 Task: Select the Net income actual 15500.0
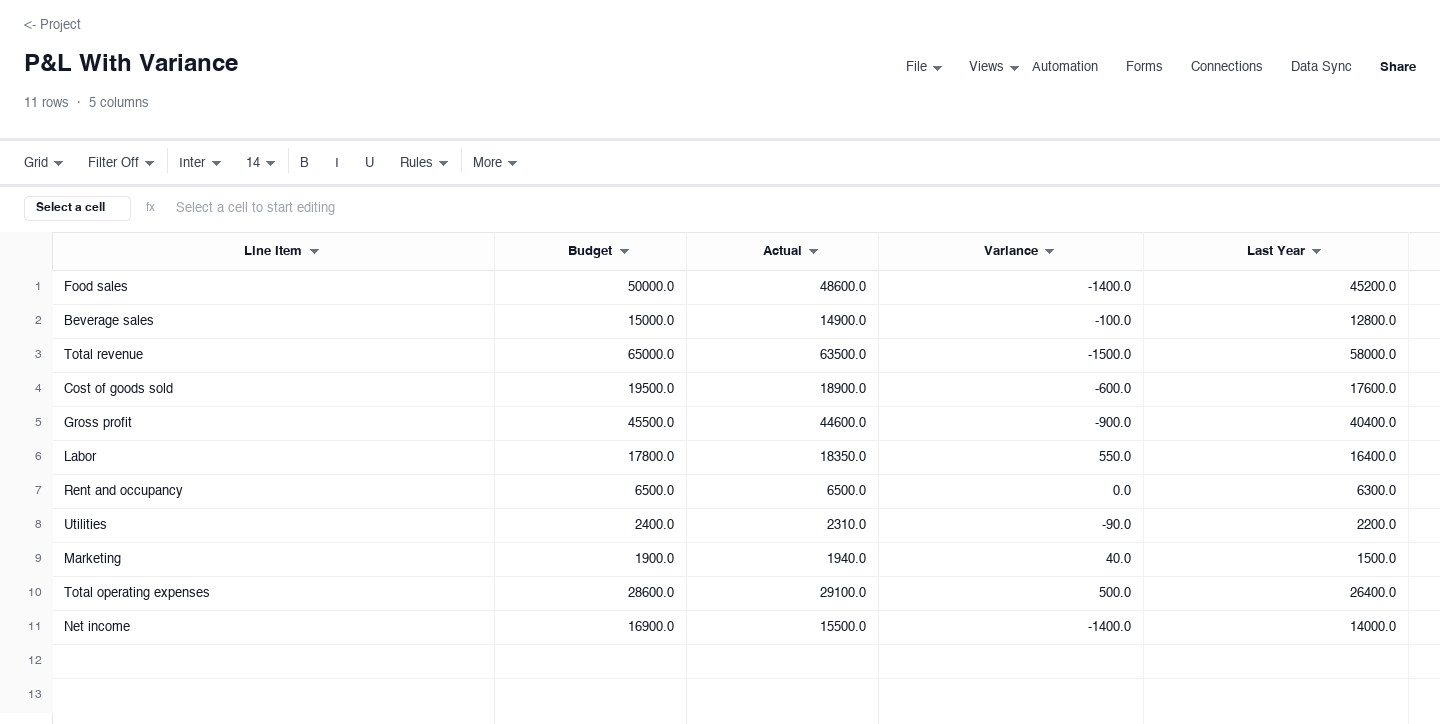(x=783, y=627)
